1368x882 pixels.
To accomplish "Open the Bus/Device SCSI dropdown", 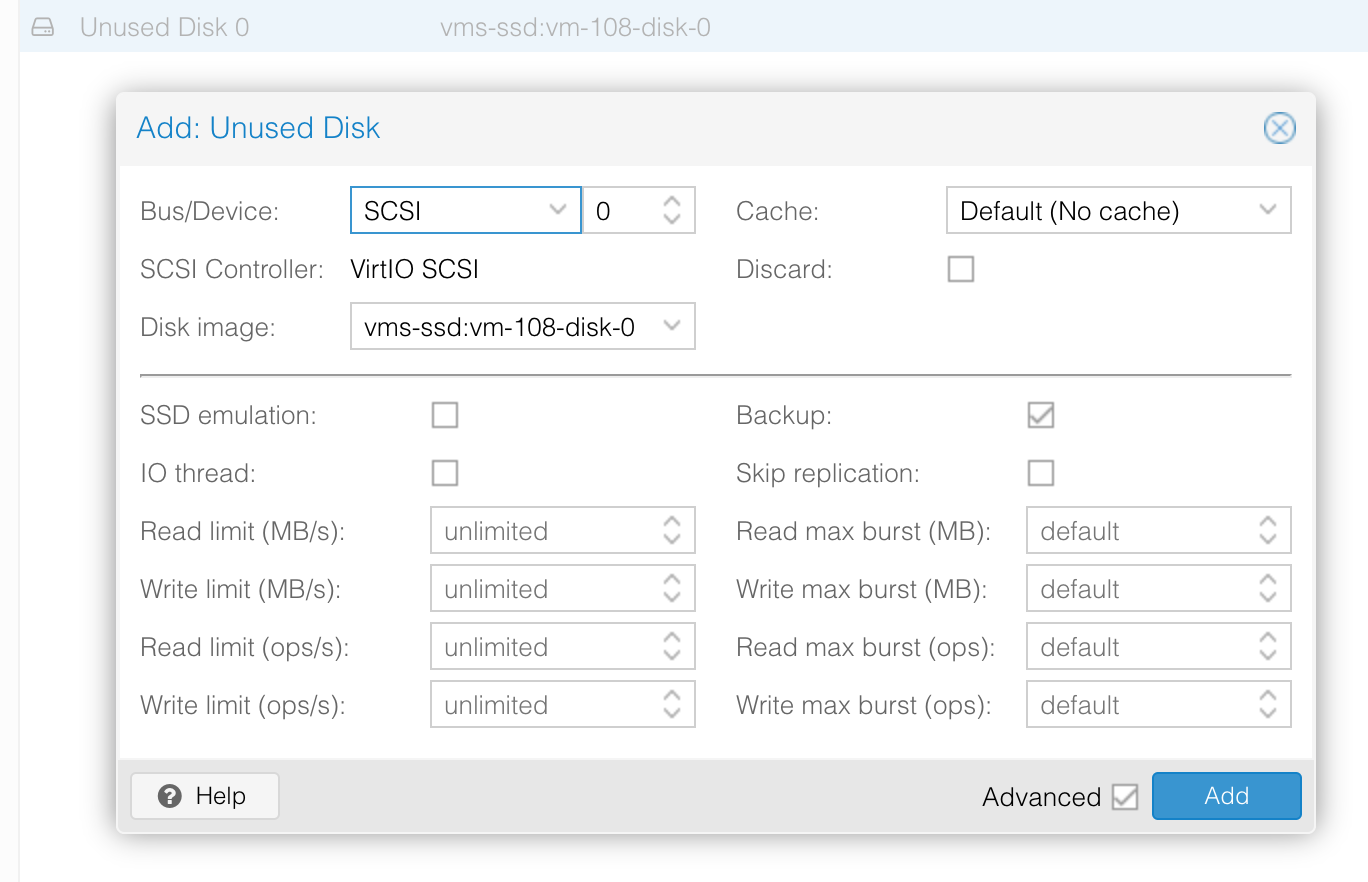I will pyautogui.click(x=465, y=211).
